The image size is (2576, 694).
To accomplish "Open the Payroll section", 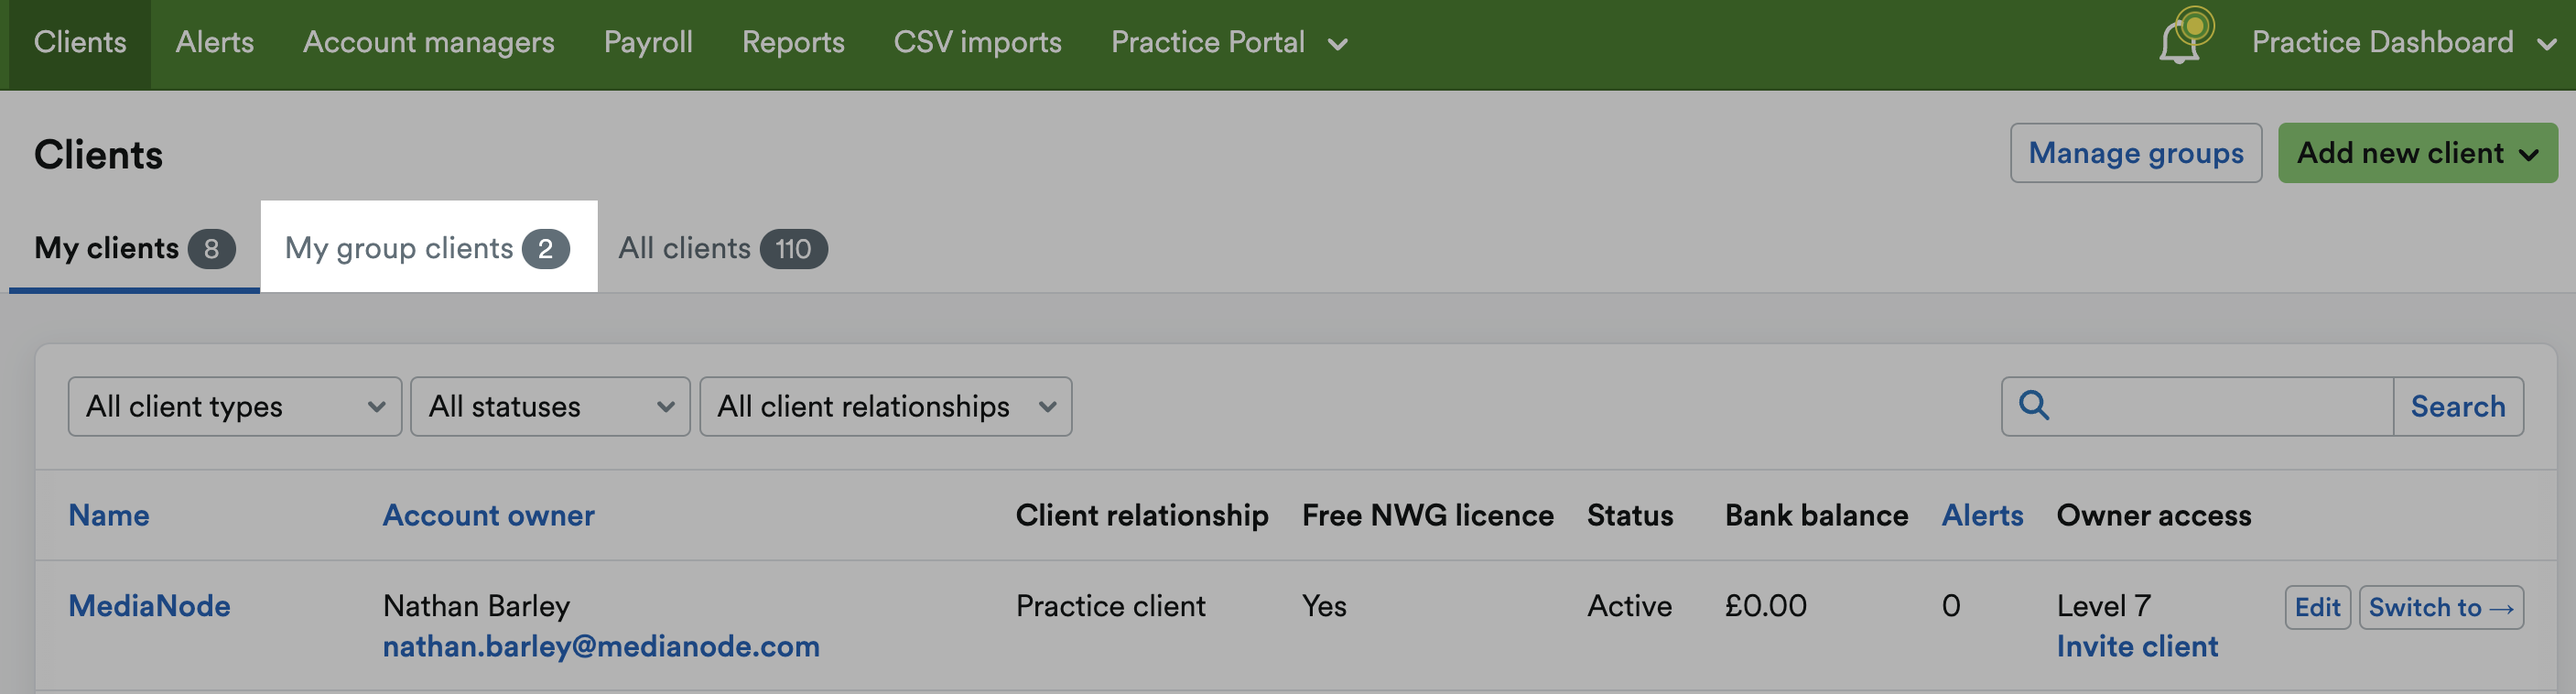I will coord(648,42).
